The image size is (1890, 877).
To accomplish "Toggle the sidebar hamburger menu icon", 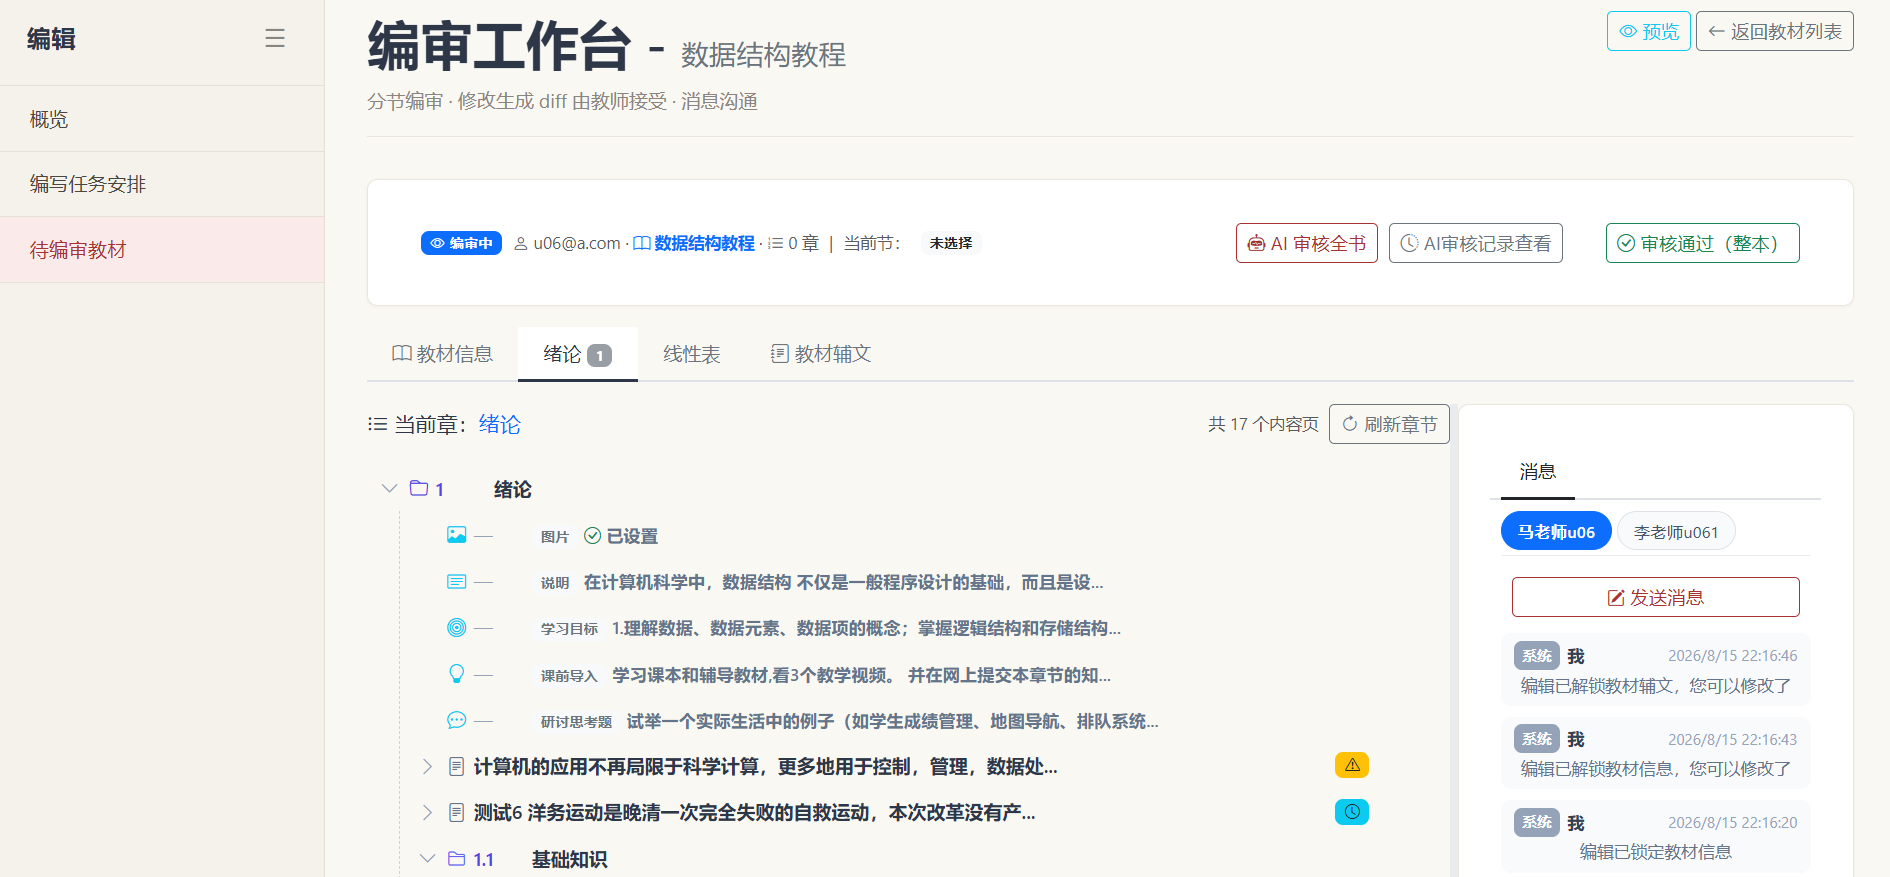I will 275,38.
